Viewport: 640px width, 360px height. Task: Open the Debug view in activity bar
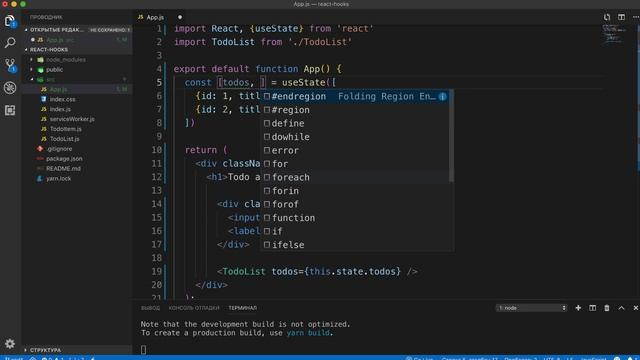point(10,87)
